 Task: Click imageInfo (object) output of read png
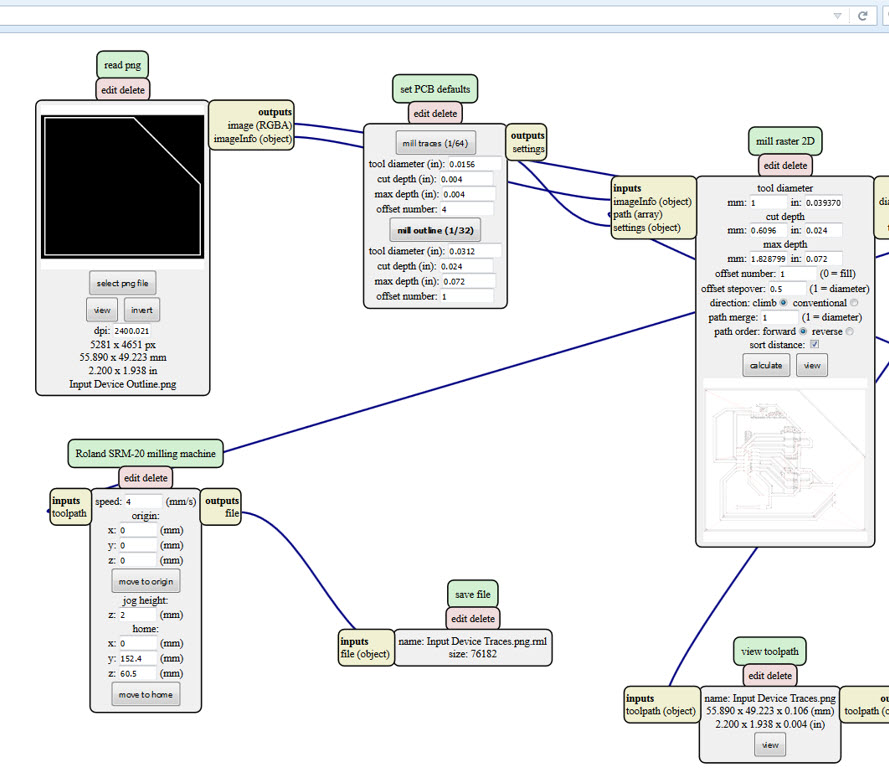252,138
